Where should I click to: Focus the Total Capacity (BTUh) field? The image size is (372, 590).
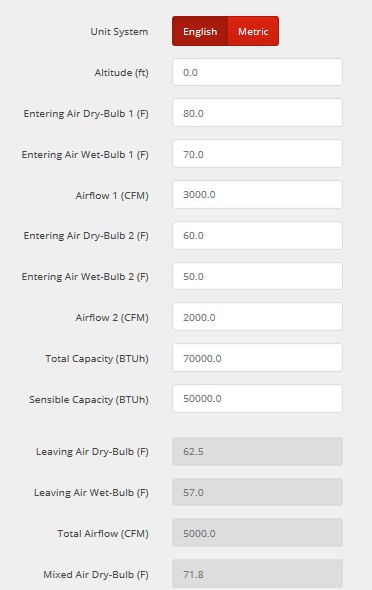[x=257, y=358]
